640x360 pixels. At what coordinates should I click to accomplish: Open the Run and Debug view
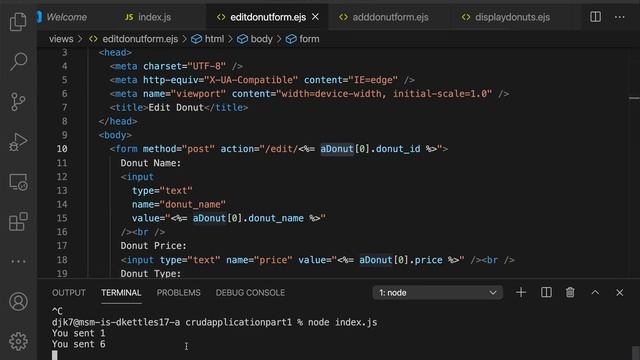click(x=18, y=142)
